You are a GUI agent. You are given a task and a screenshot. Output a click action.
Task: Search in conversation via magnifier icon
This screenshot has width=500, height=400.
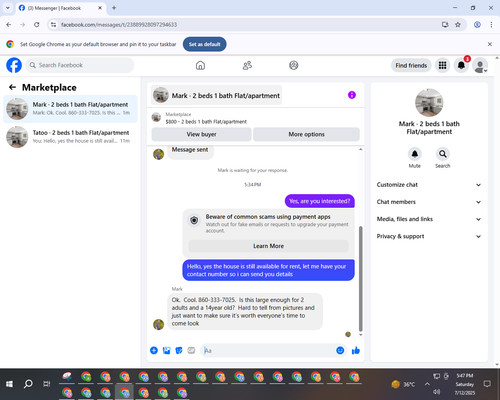click(x=443, y=154)
